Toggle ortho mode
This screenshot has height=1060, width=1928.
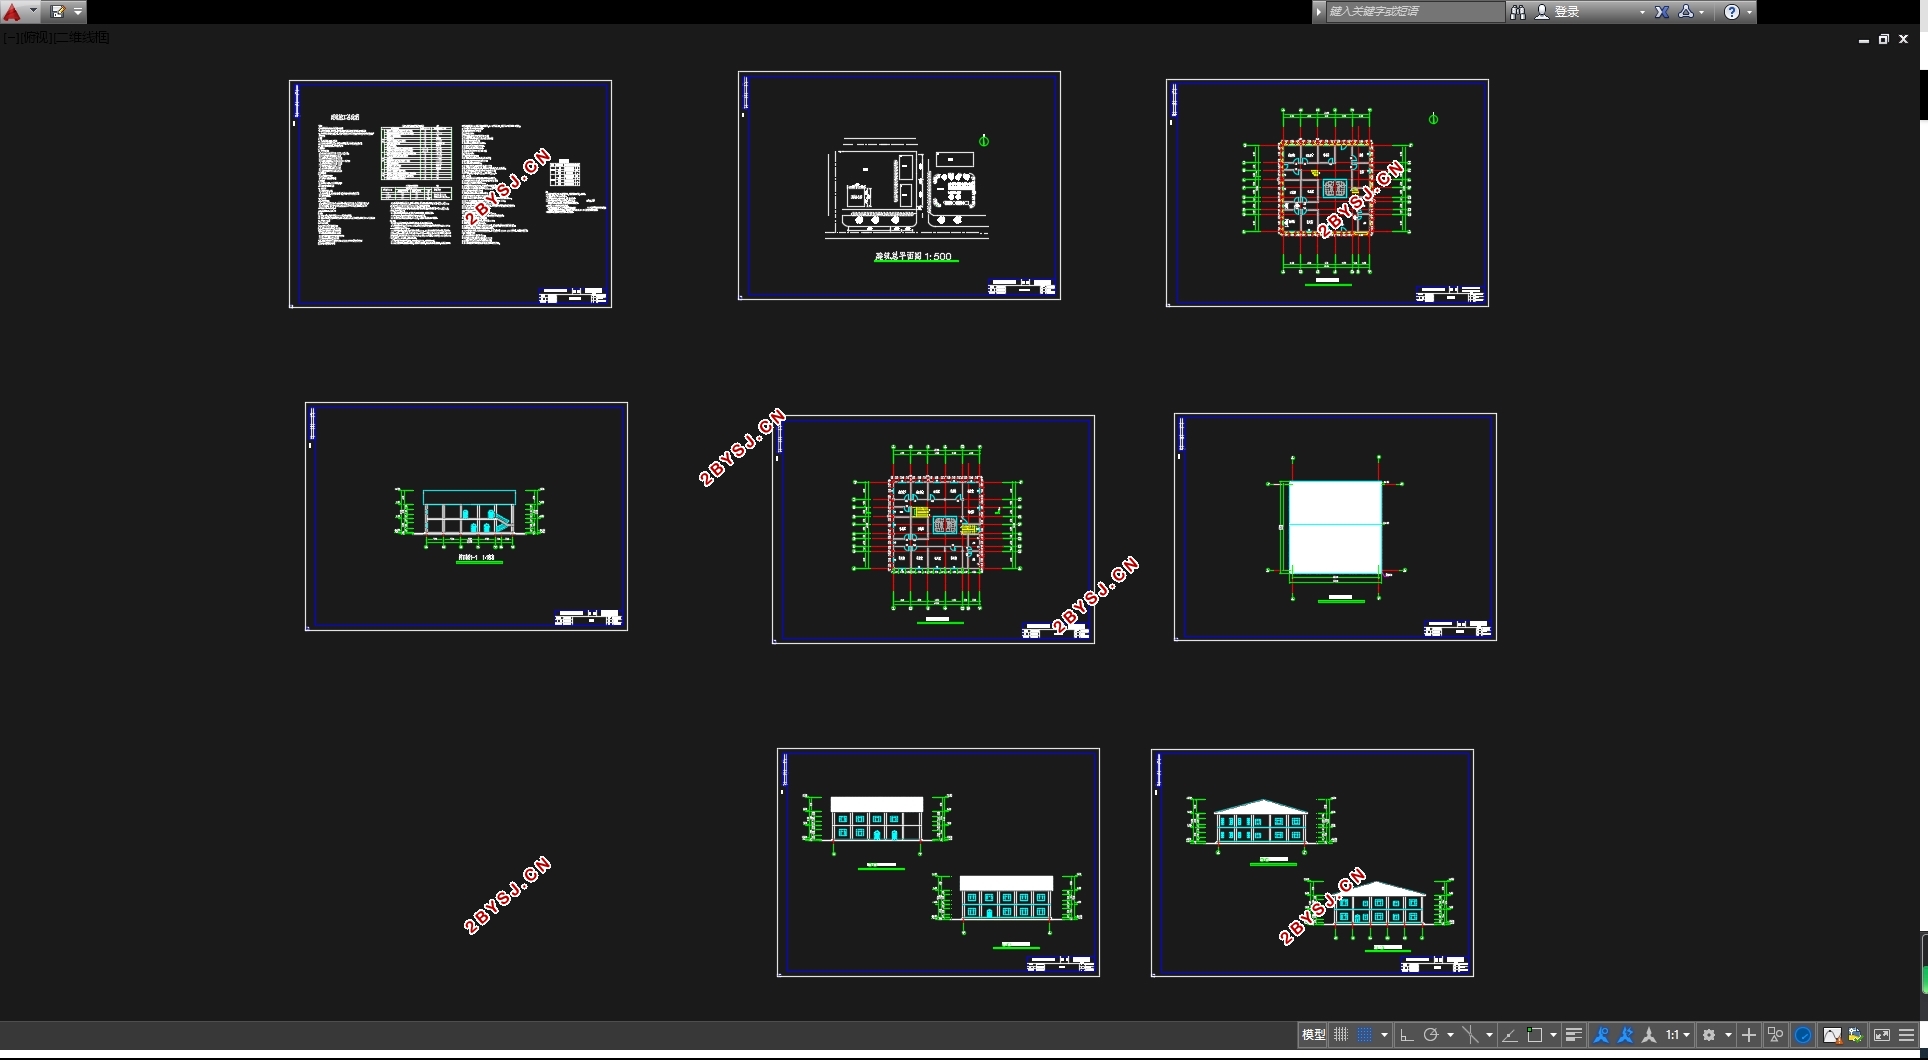coord(1407,1035)
